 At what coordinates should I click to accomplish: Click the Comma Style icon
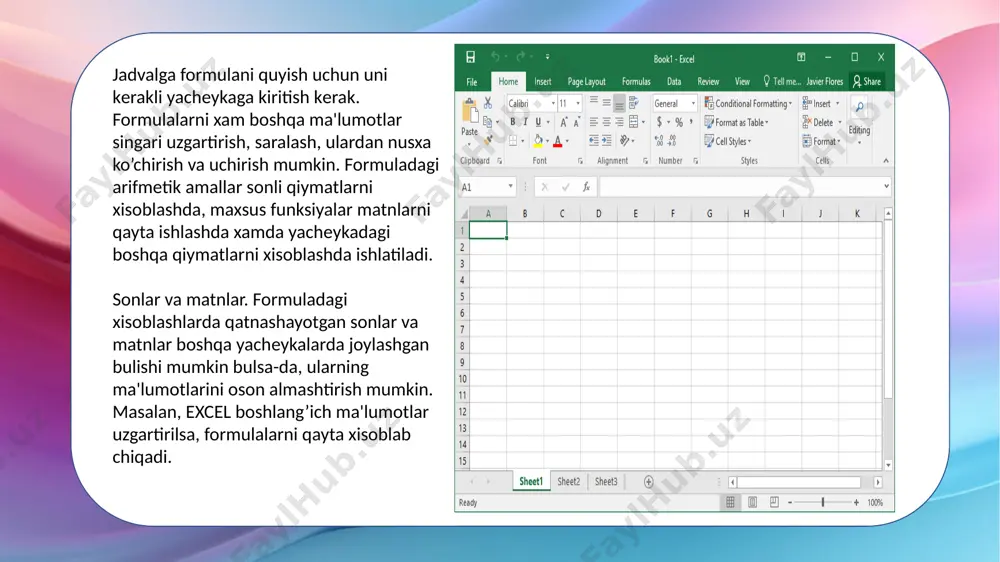pyautogui.click(x=691, y=122)
